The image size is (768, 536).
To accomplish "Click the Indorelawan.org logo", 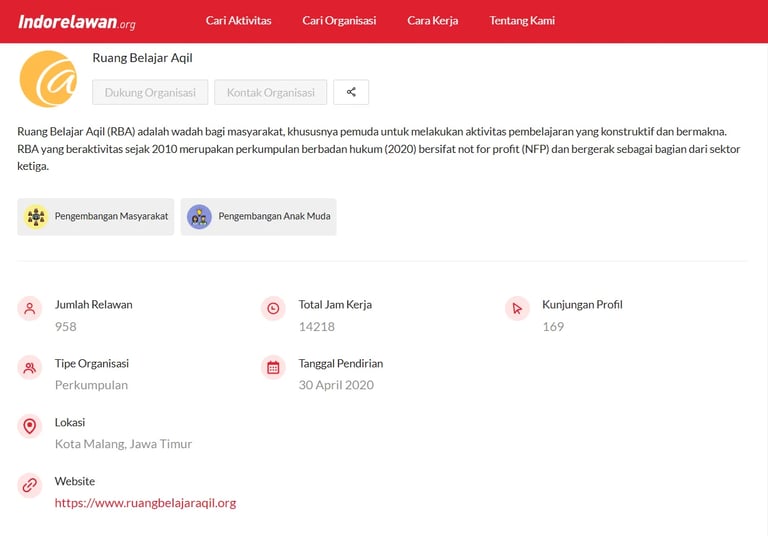I will tap(77, 22).
